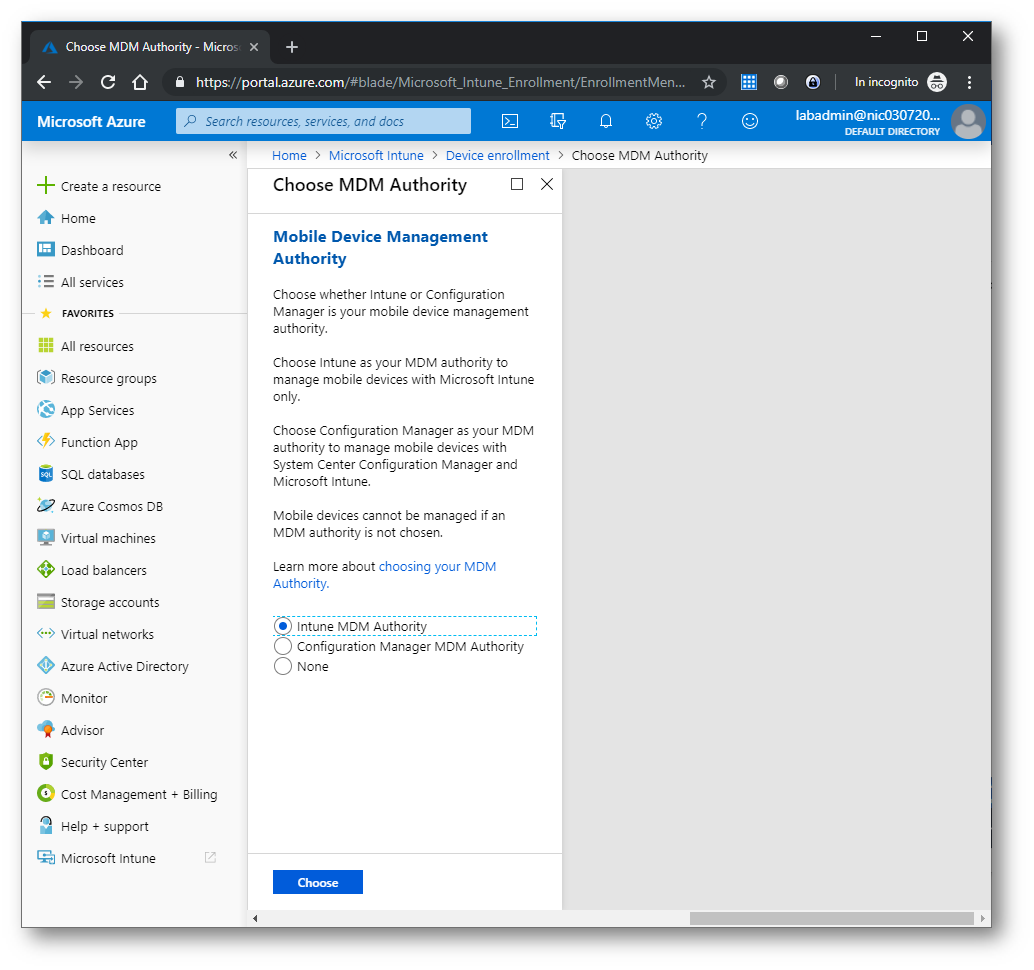Click the Dashboard icon in sidebar
This screenshot has width=1034, height=970.
46,249
